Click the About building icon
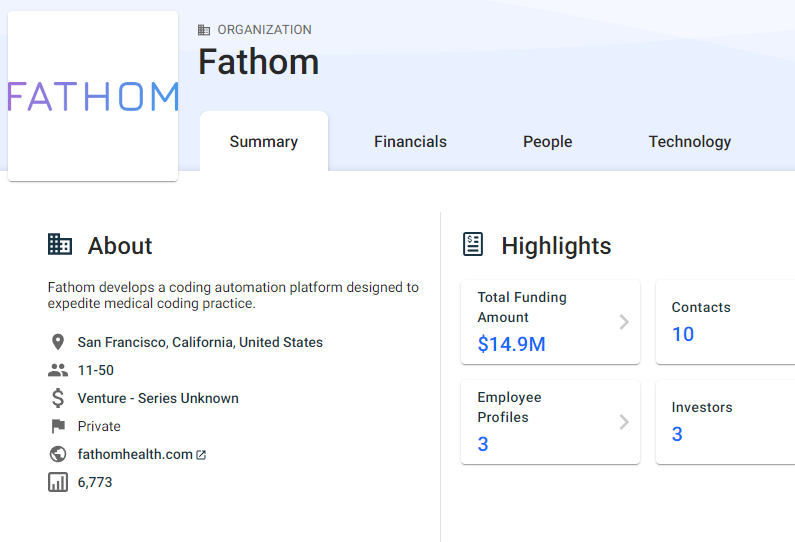795x542 pixels. [60, 244]
